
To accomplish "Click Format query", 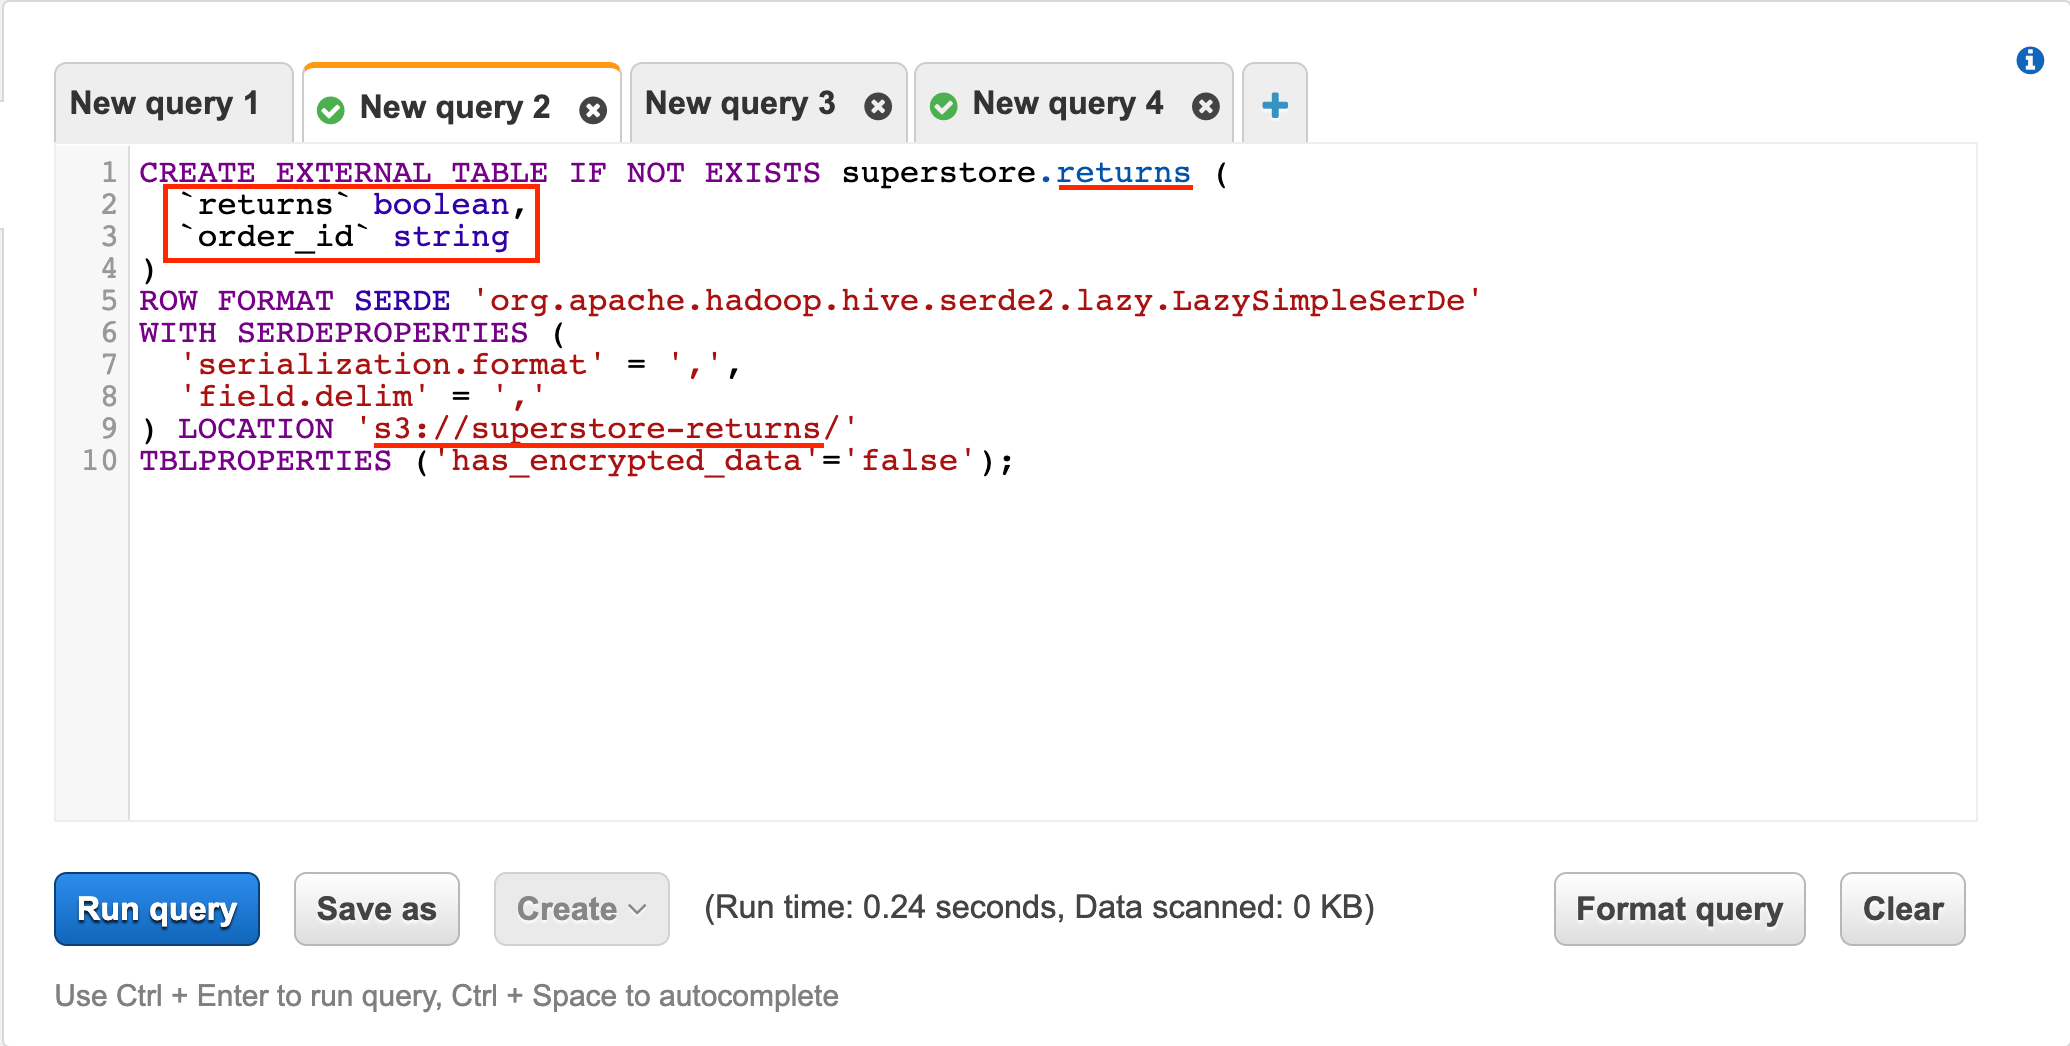I will (1679, 909).
